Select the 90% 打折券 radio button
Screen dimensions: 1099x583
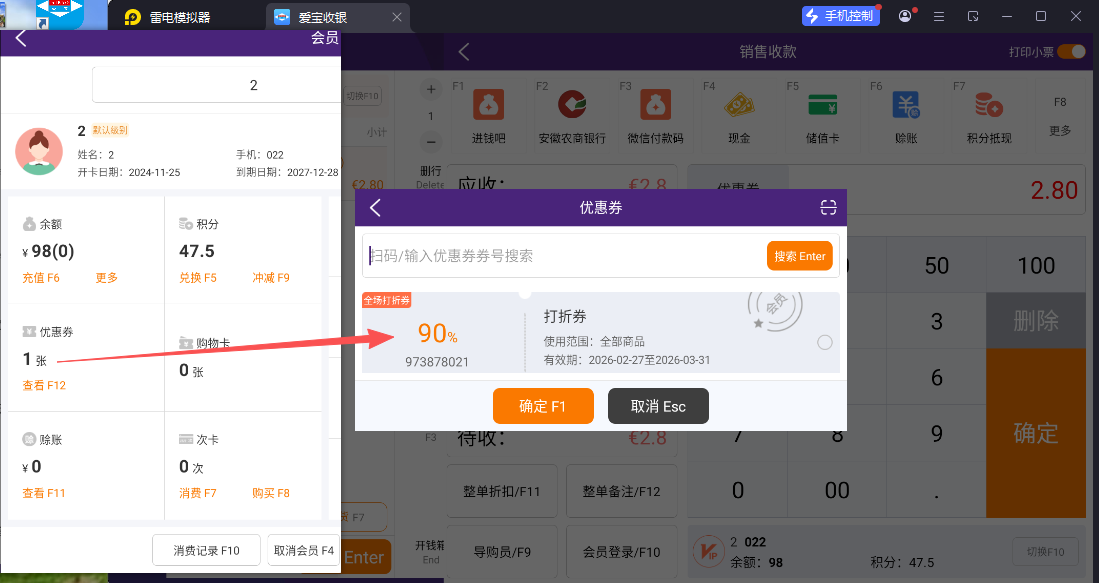coord(824,343)
